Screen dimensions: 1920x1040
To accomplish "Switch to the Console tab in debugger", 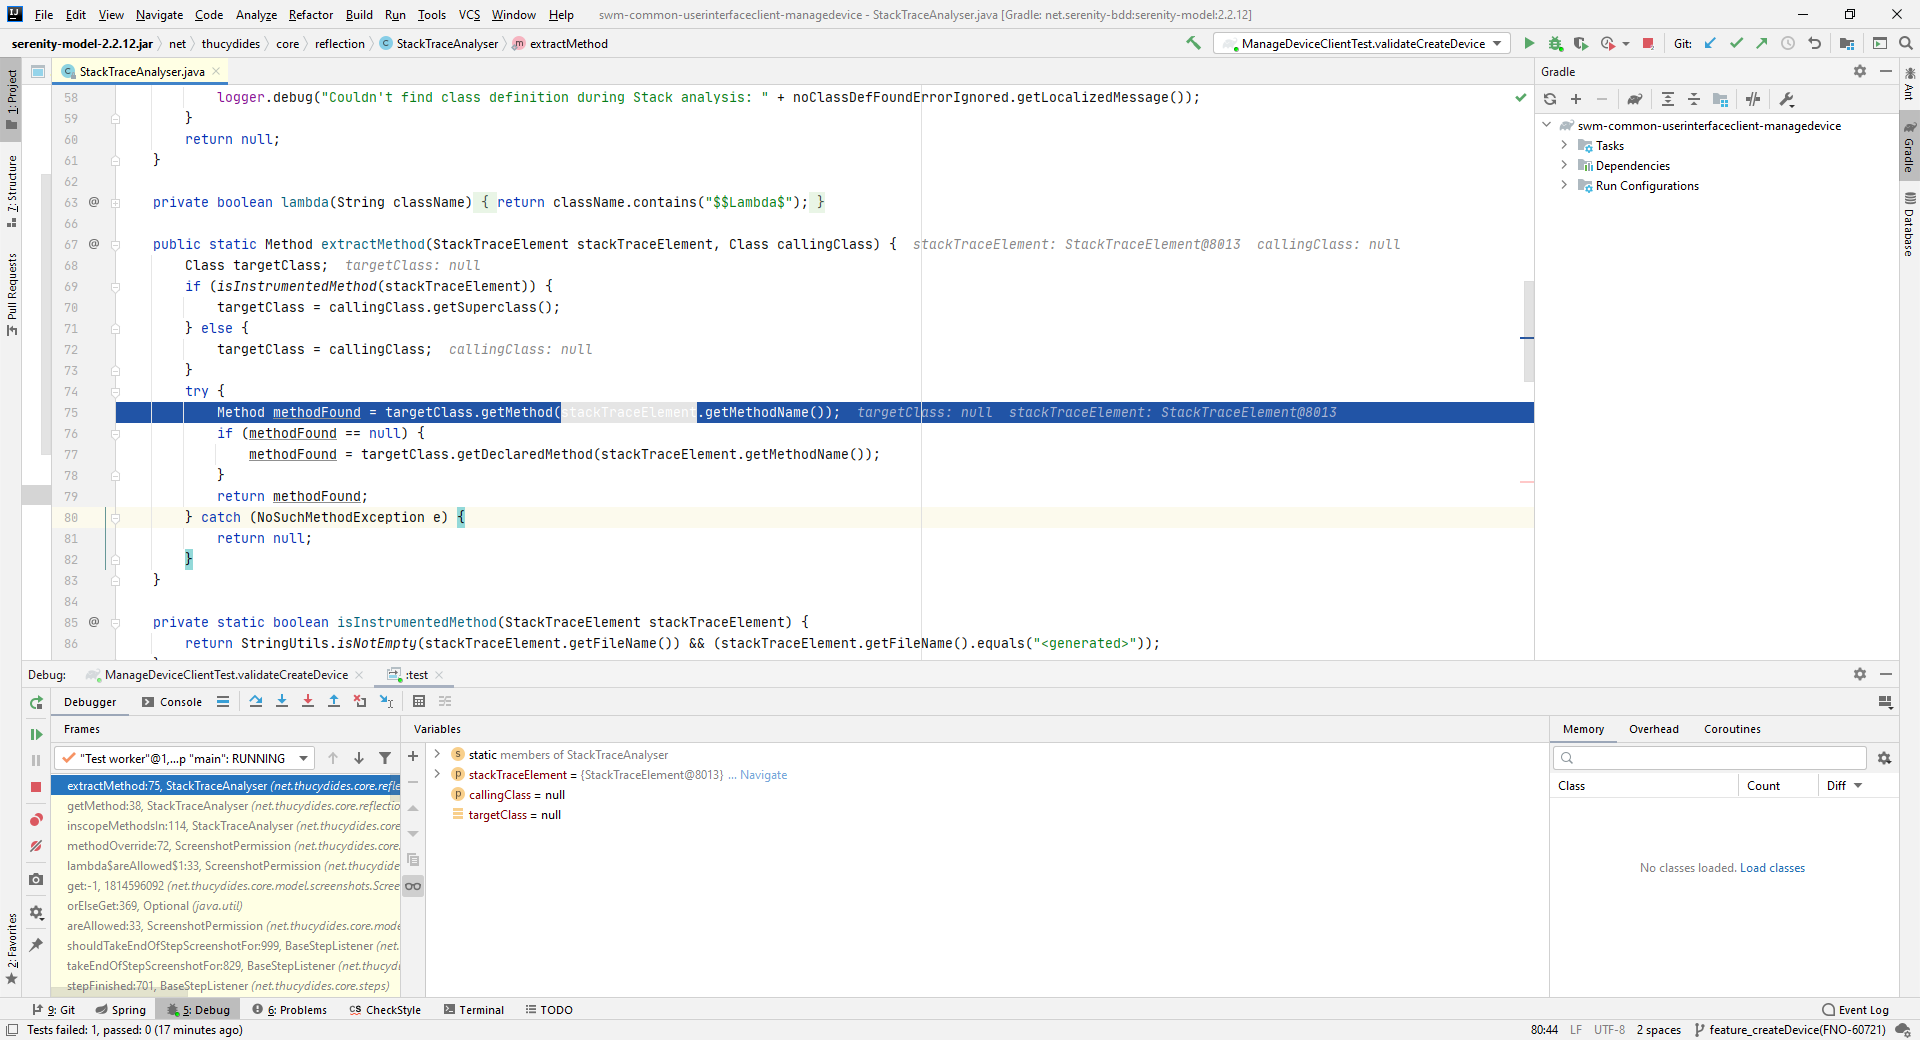I will 172,702.
